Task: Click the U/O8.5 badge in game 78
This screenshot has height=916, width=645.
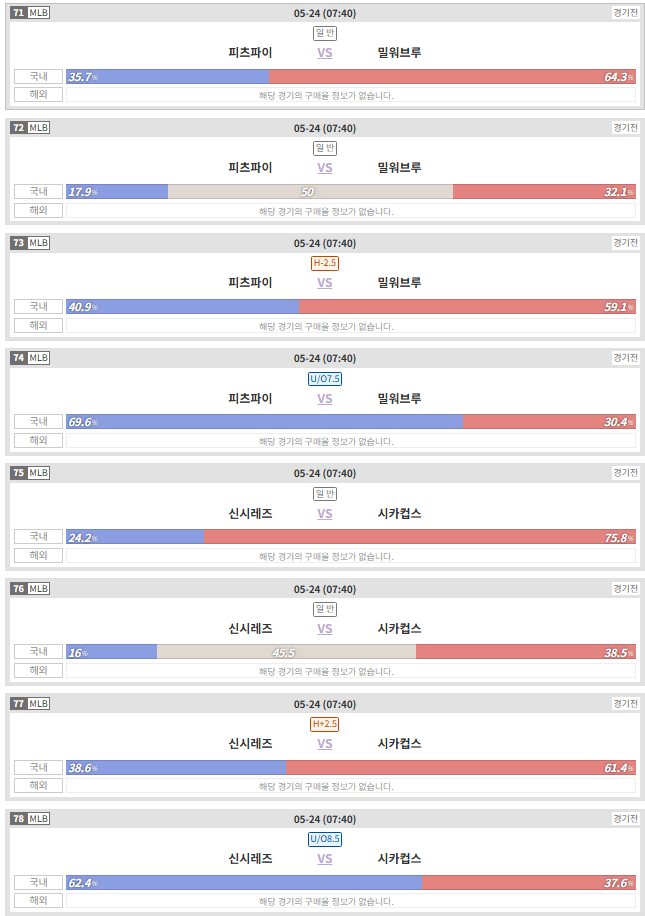Action: 325,839
